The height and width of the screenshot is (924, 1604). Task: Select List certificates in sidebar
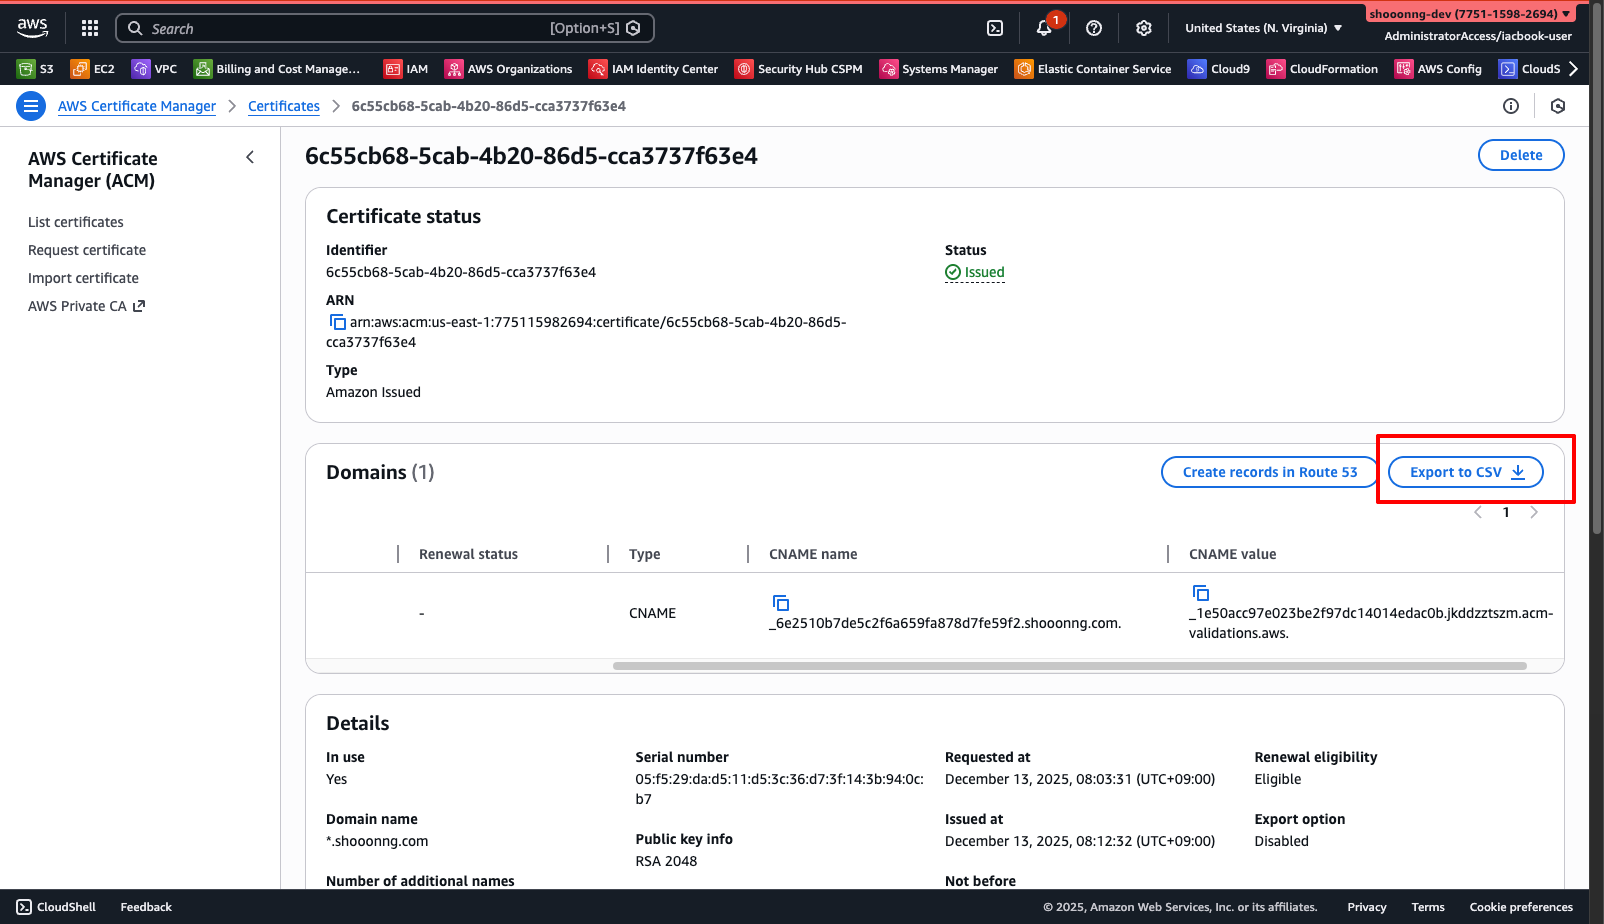click(76, 222)
